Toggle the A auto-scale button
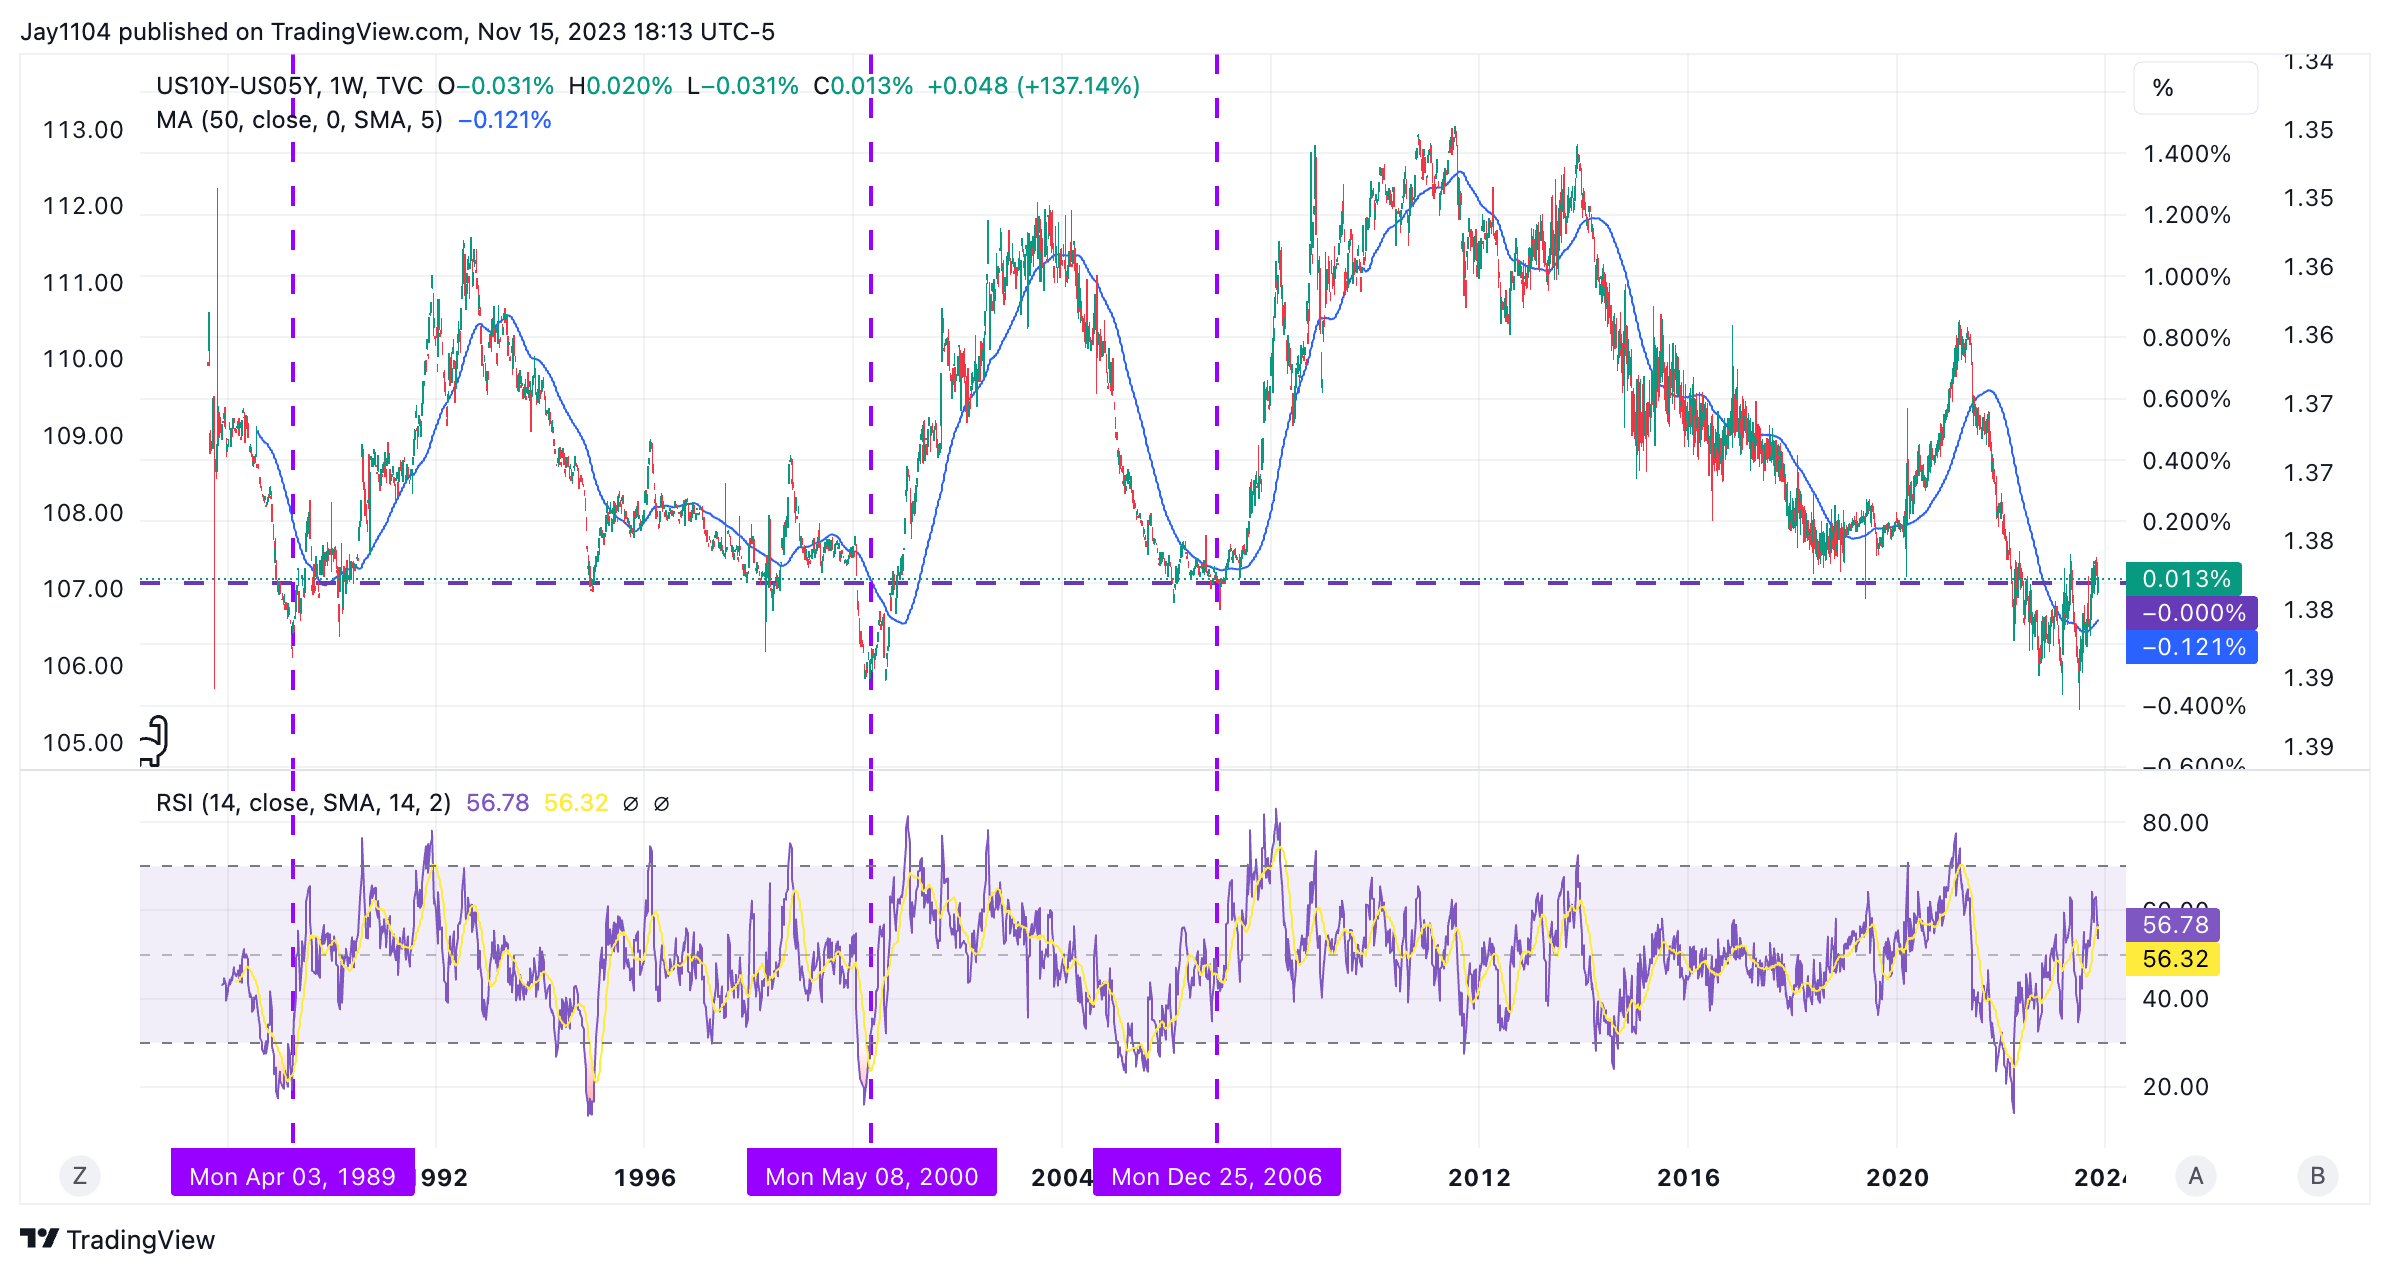 (2196, 1176)
